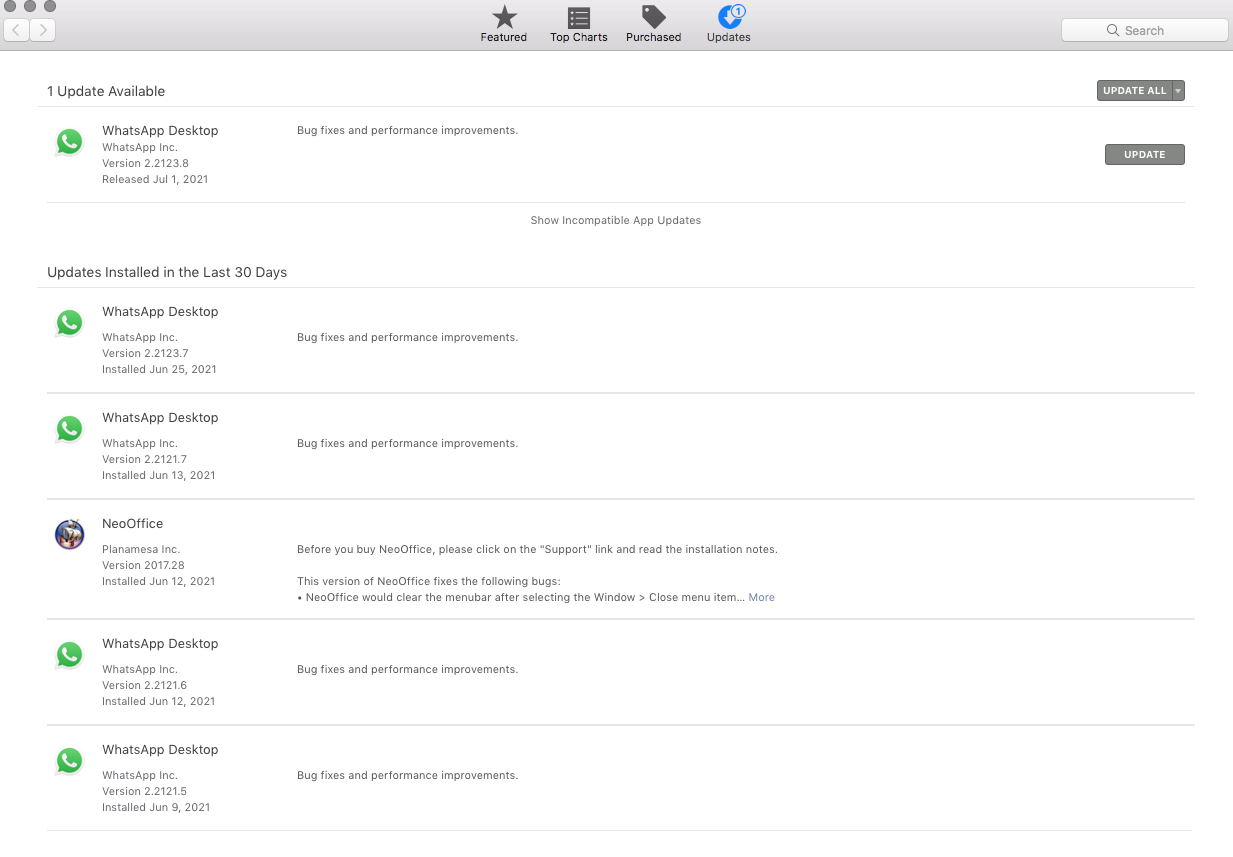Select the Updates tab with badge
The width and height of the screenshot is (1233, 857).
pos(728,24)
